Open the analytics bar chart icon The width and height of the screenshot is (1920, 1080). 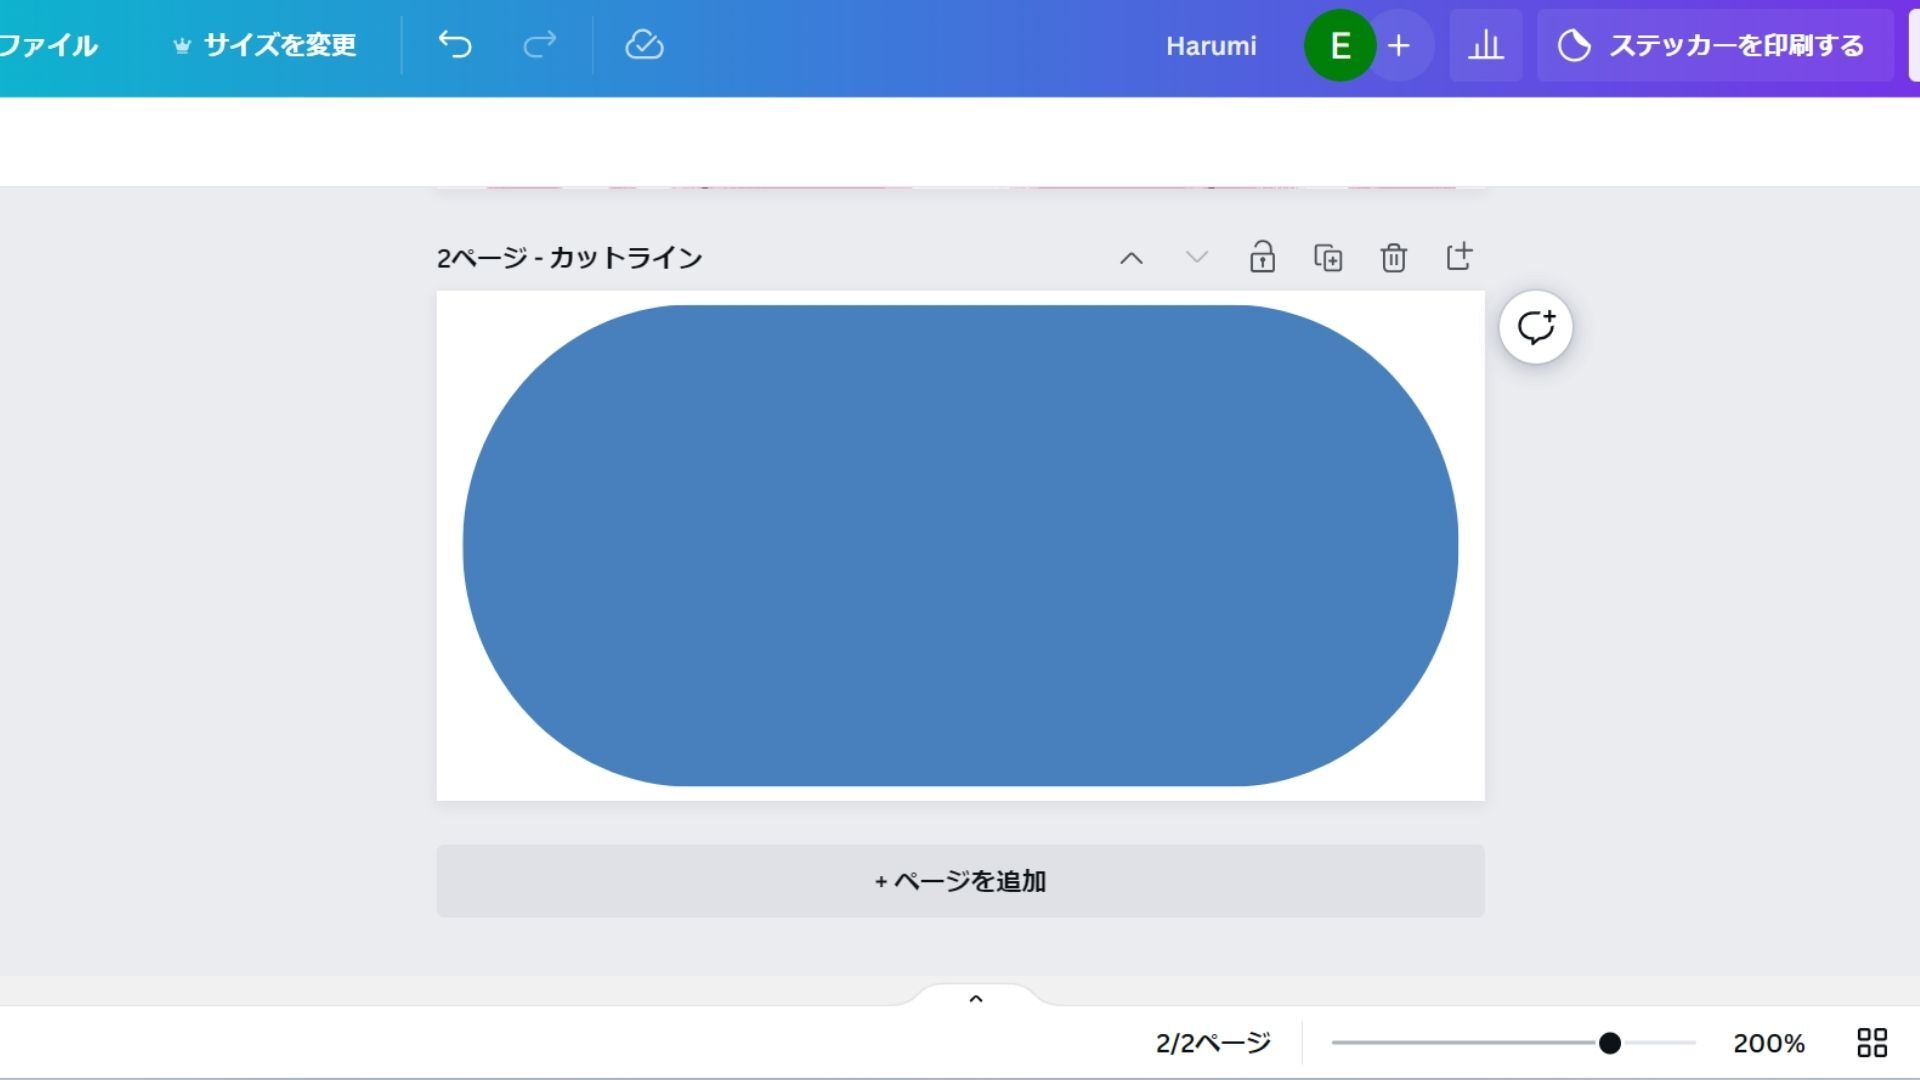1486,45
